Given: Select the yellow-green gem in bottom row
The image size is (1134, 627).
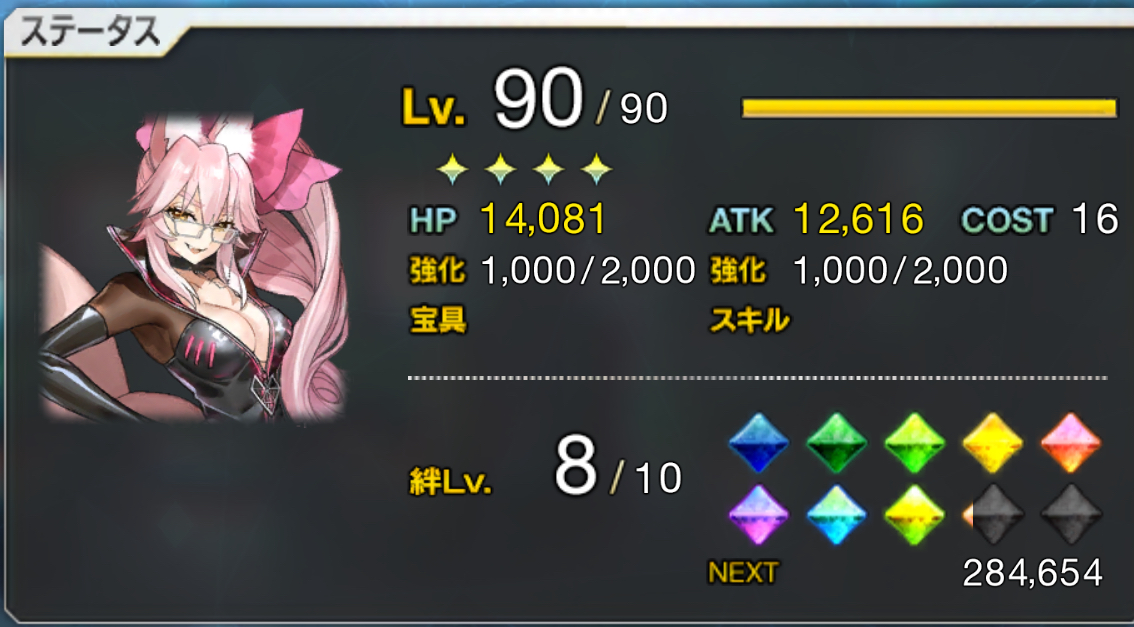Looking at the screenshot, I should (914, 514).
